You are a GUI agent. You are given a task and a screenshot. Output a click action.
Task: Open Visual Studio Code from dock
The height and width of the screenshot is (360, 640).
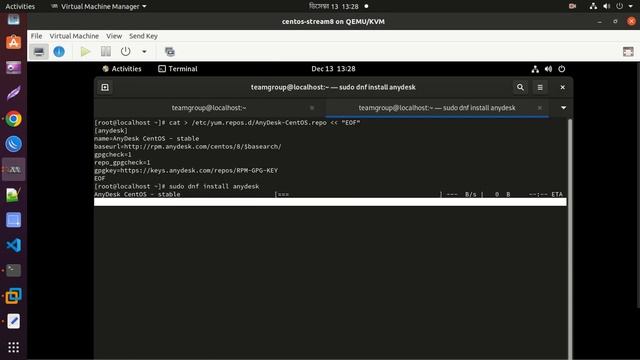click(x=13, y=245)
